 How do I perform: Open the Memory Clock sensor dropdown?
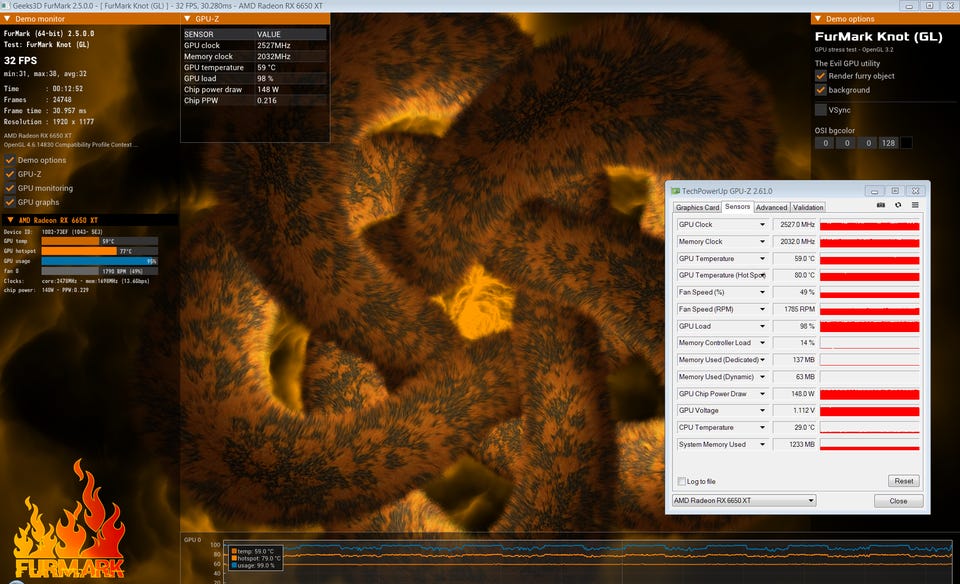coord(762,242)
